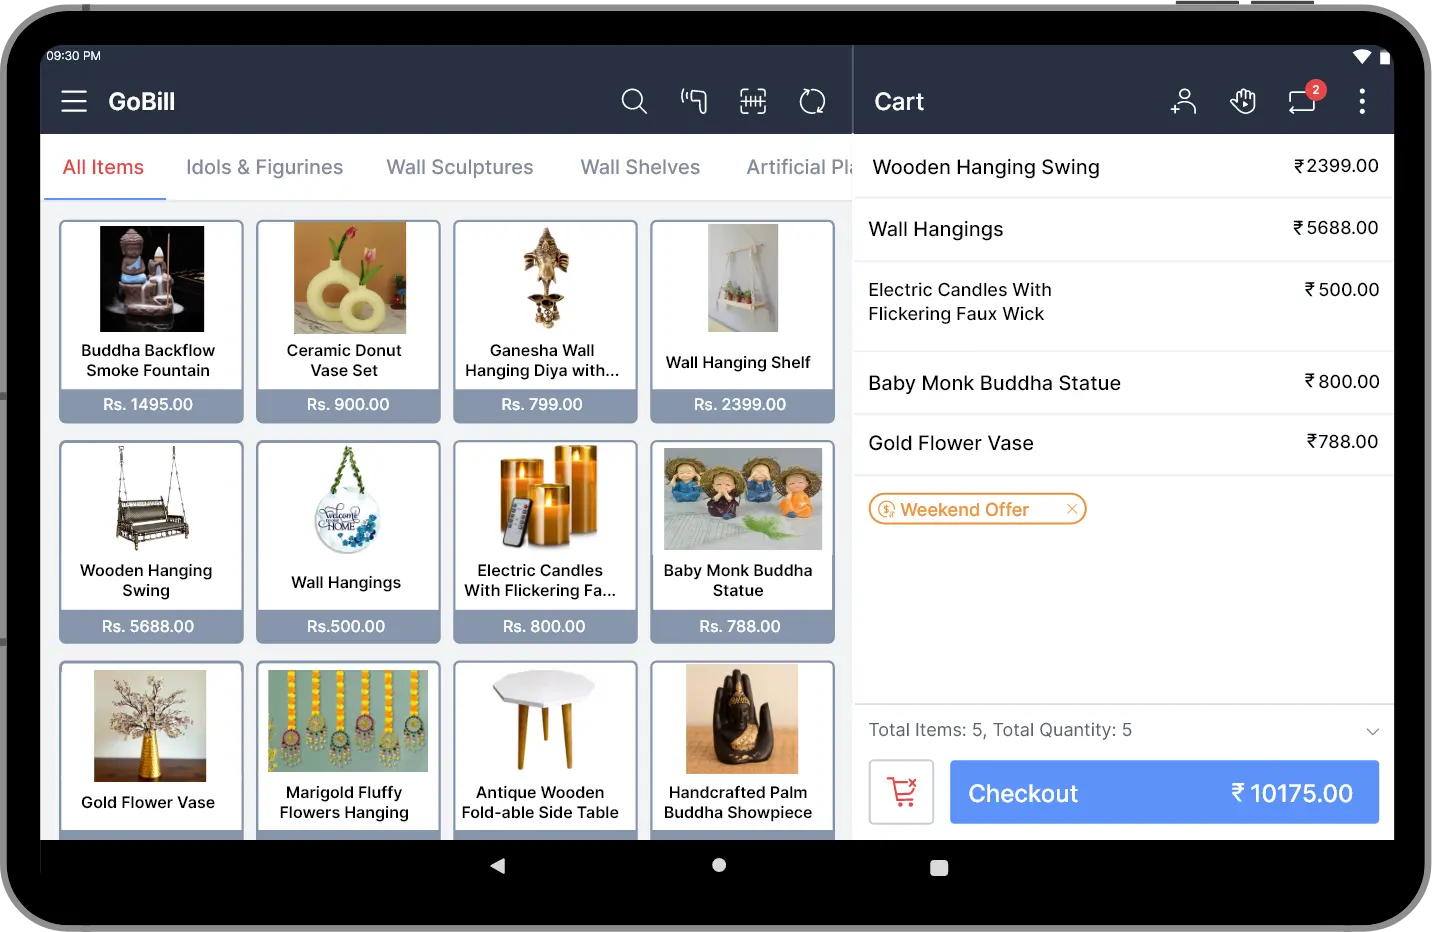
Task: Activate the barcode scanner gun icon
Action: pos(693,101)
